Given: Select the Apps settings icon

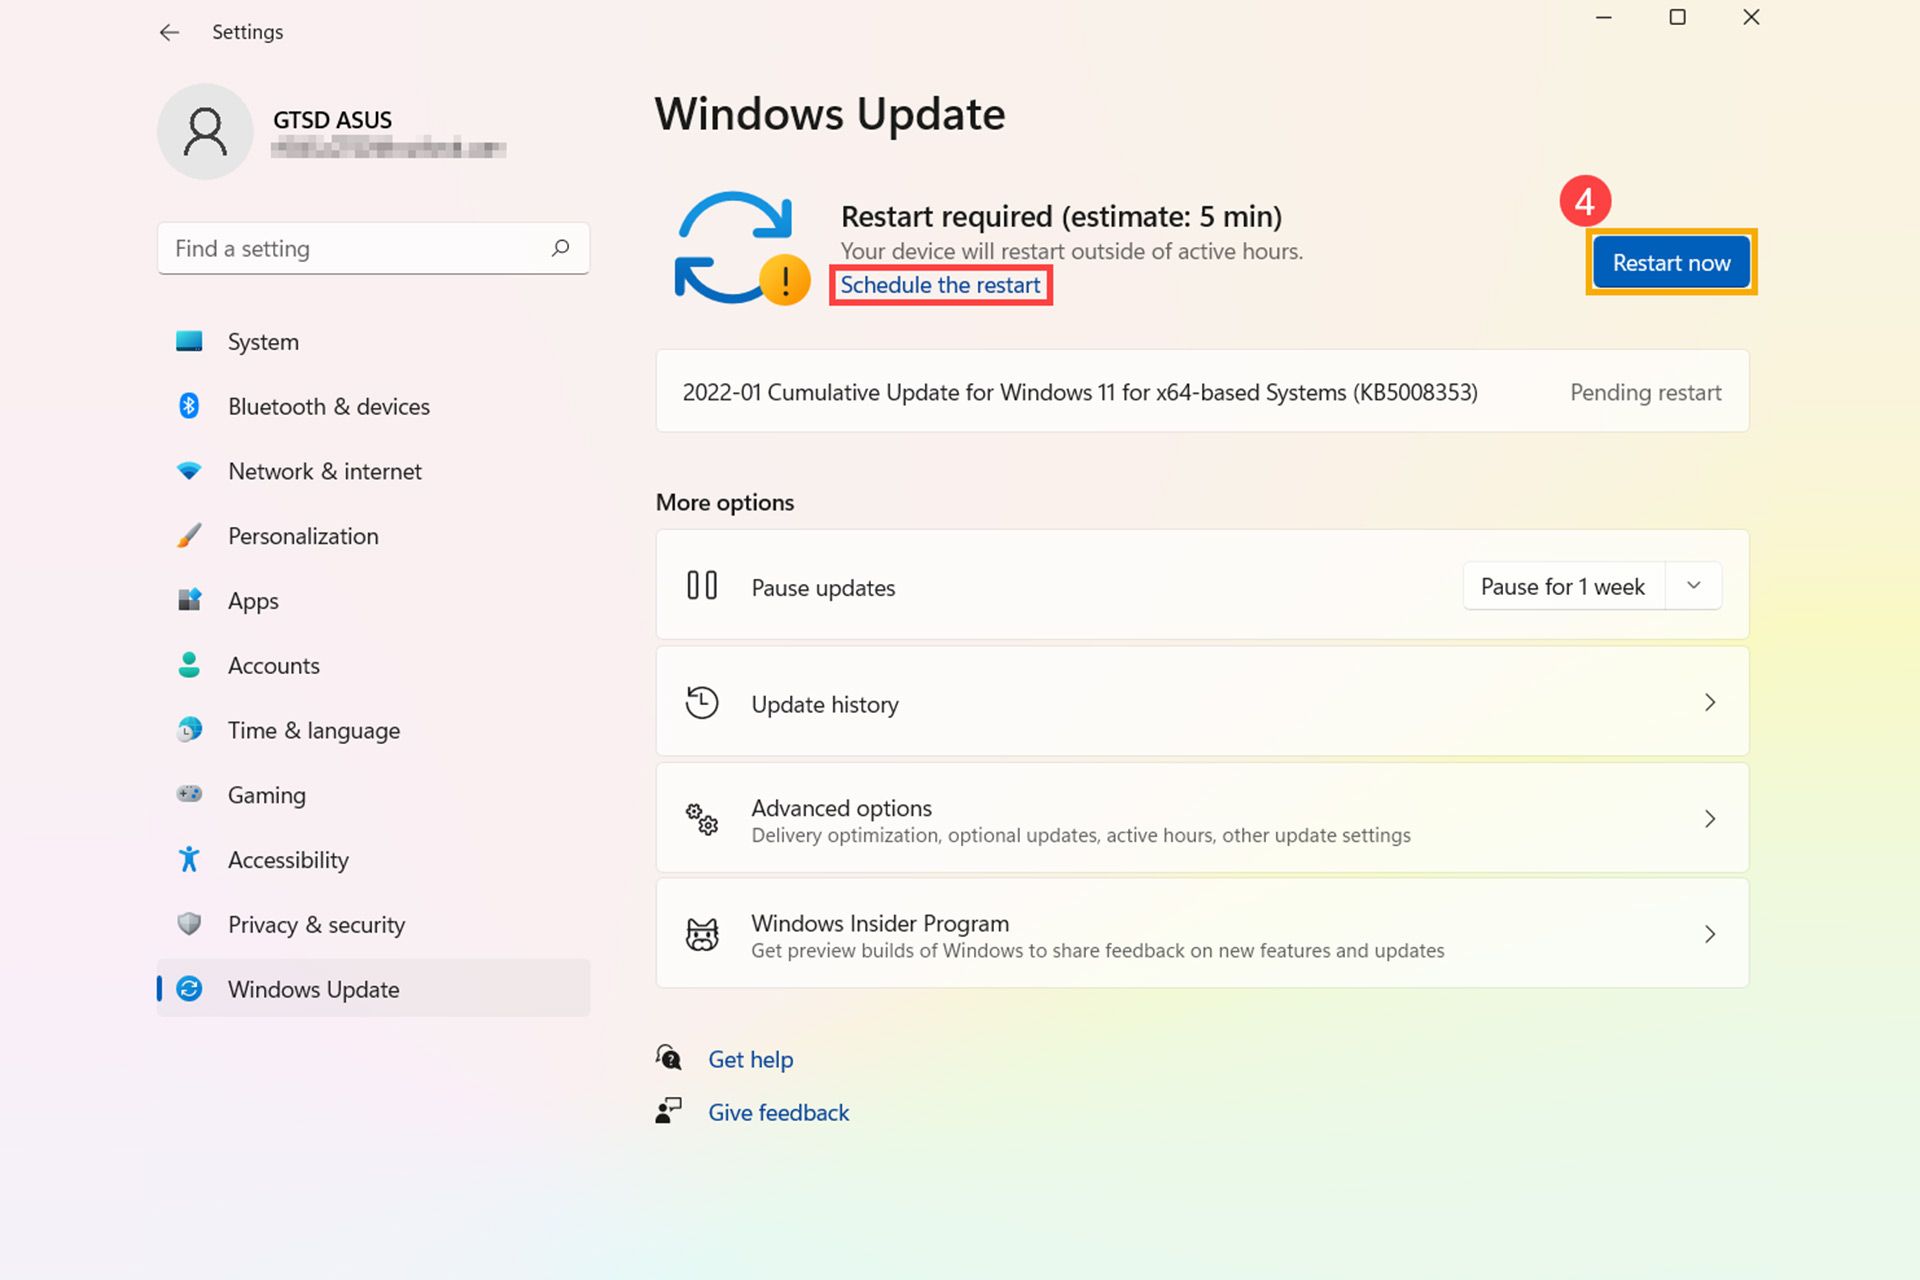Looking at the screenshot, I should 189,600.
